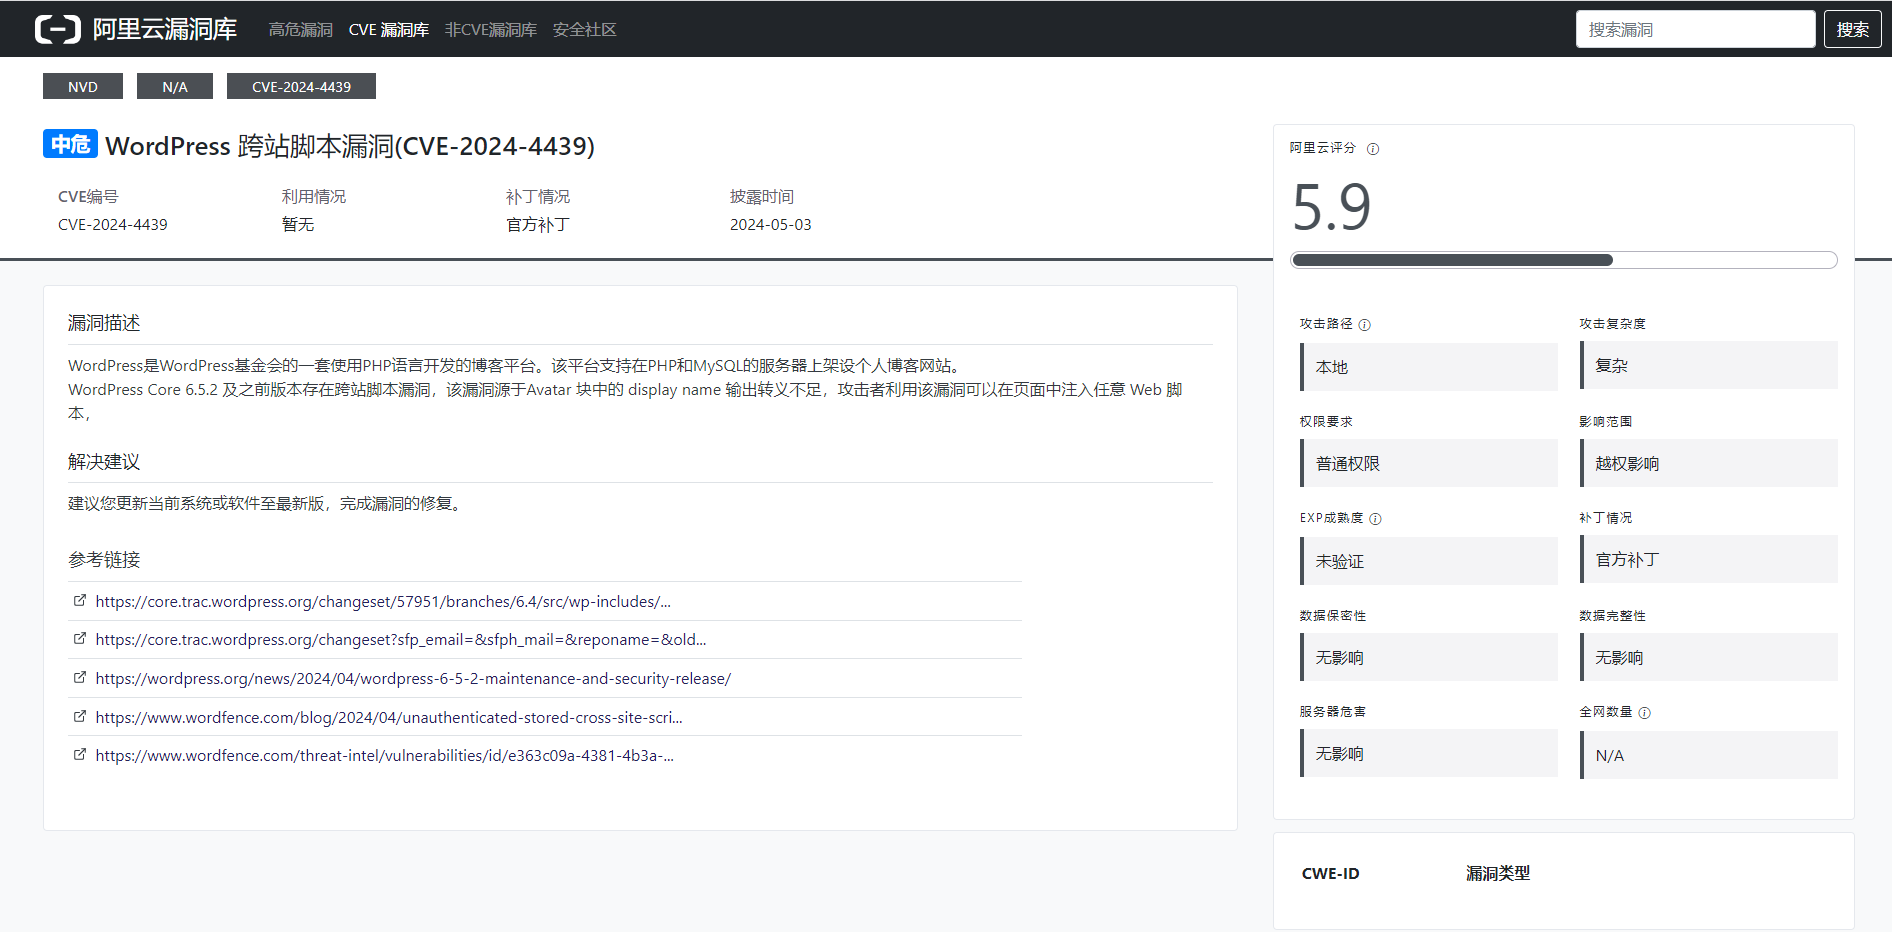Open the wordfence.com blog reference link
This screenshot has width=1892, height=932.
click(389, 717)
